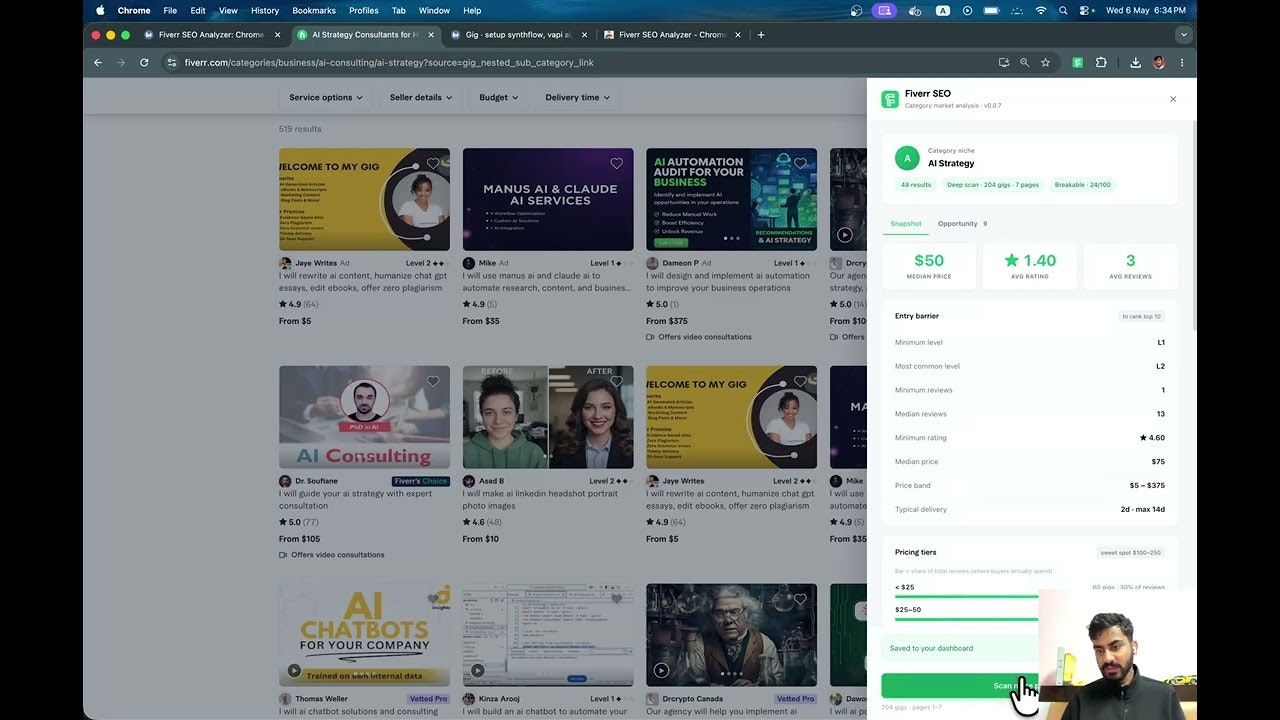Open Asad B's linkedin headshot gig title
Screen dimensions: 1280x720
tap(541, 499)
